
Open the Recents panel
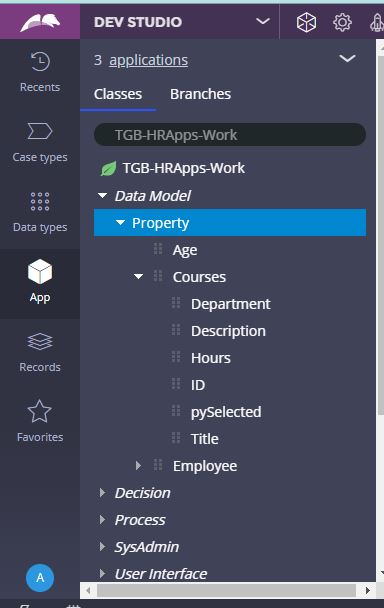40,72
